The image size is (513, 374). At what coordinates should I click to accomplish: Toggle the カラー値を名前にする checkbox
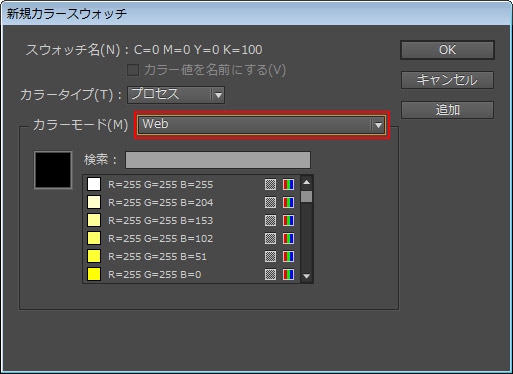click(133, 70)
